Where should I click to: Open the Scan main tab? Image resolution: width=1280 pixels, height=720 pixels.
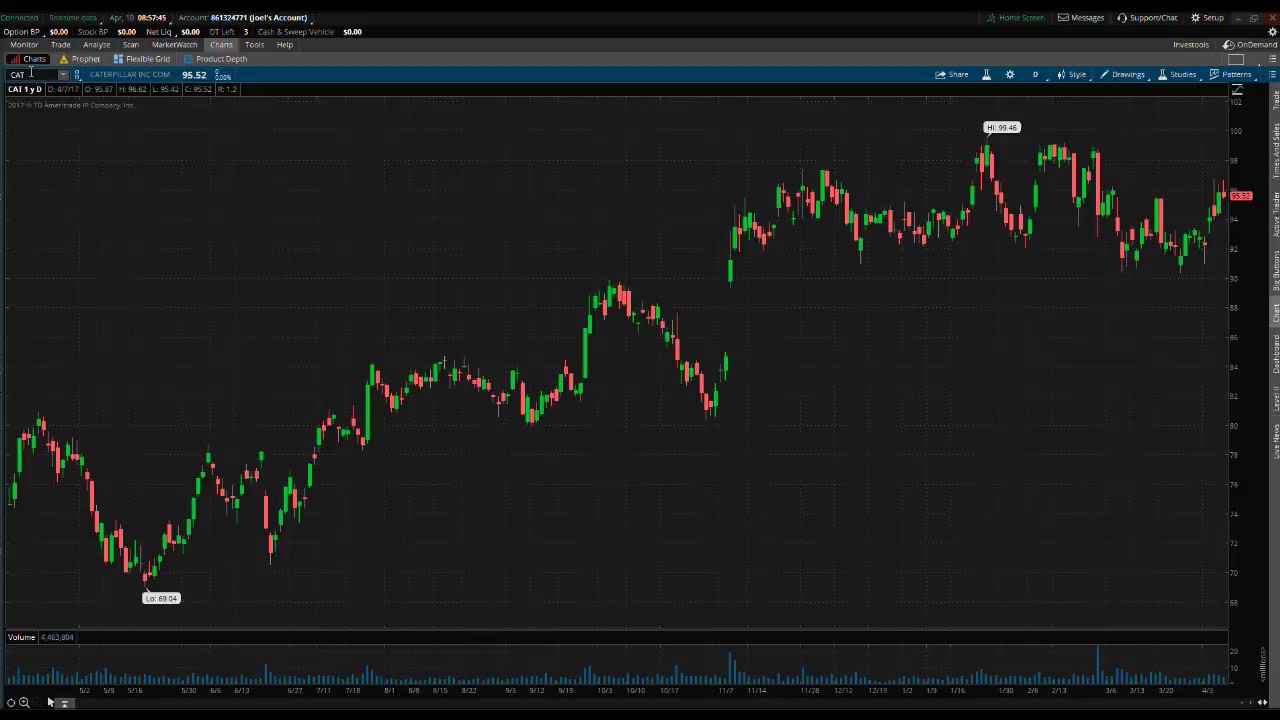click(x=131, y=45)
